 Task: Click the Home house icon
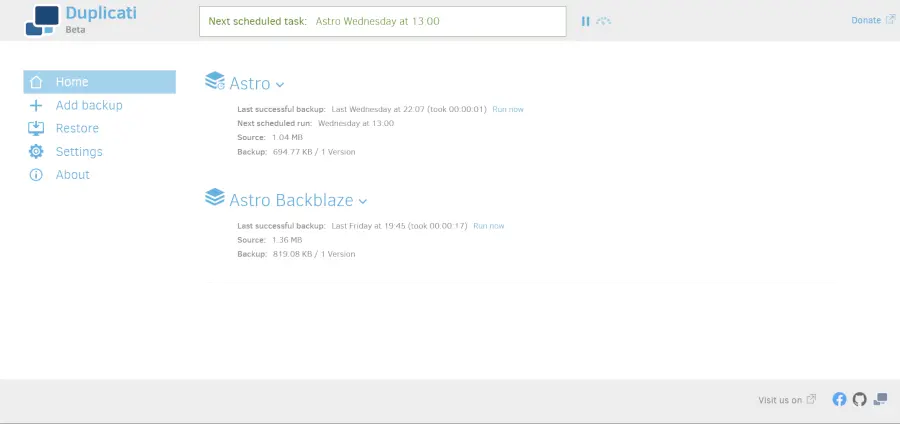coord(36,82)
